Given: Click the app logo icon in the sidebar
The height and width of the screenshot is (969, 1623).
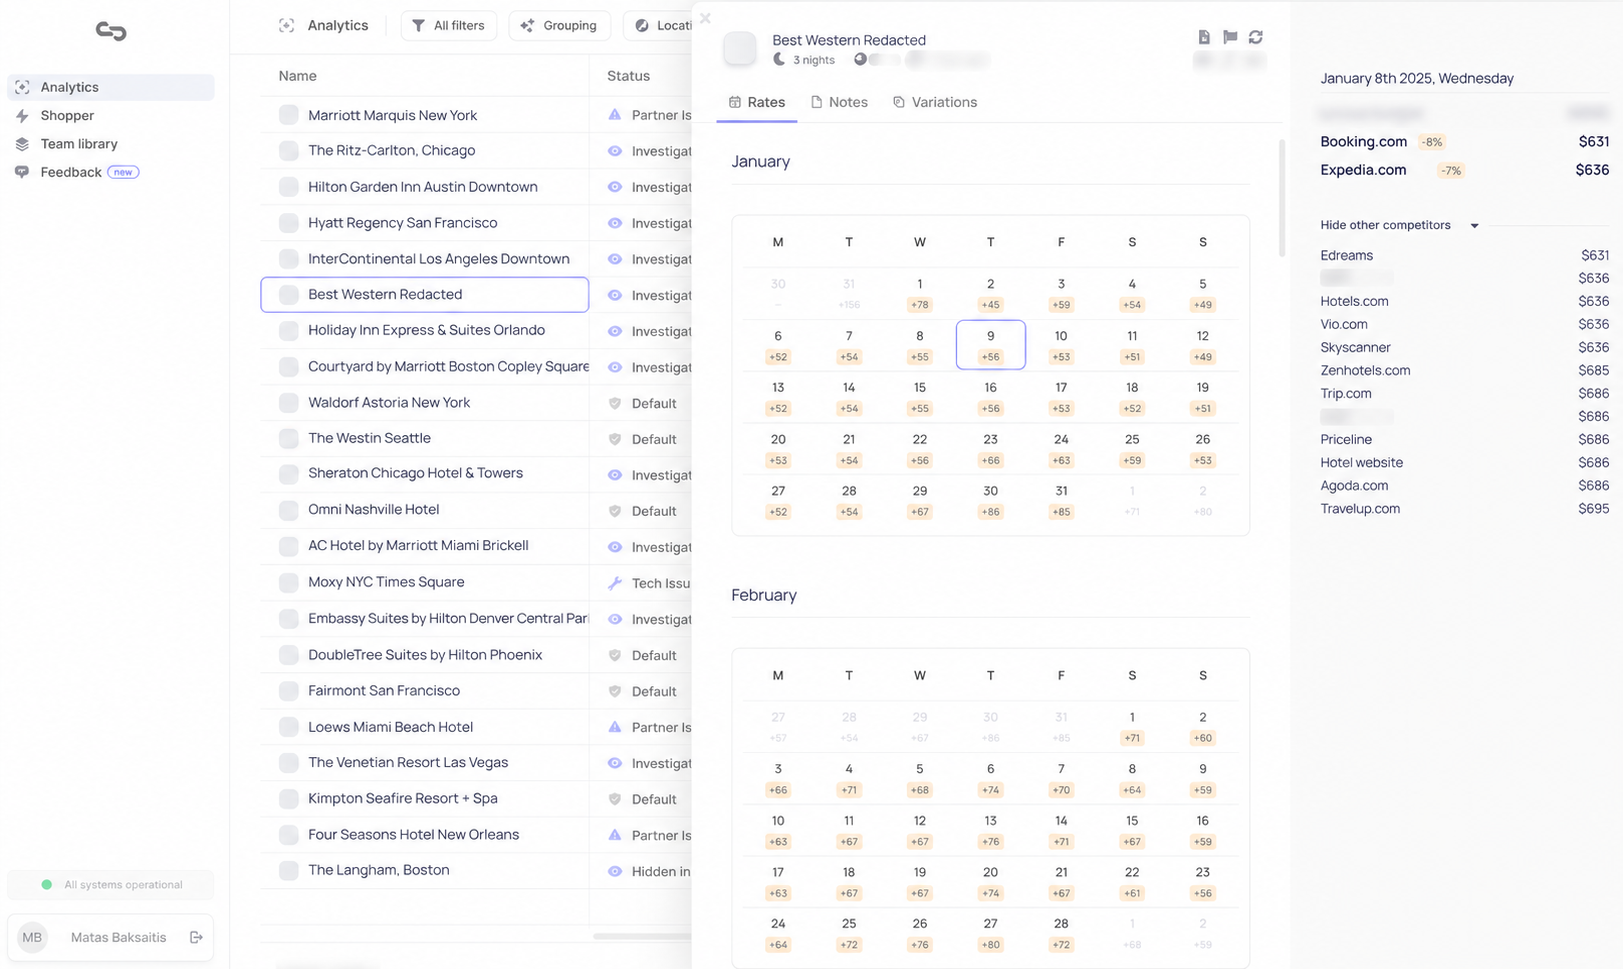Looking at the screenshot, I should [111, 32].
